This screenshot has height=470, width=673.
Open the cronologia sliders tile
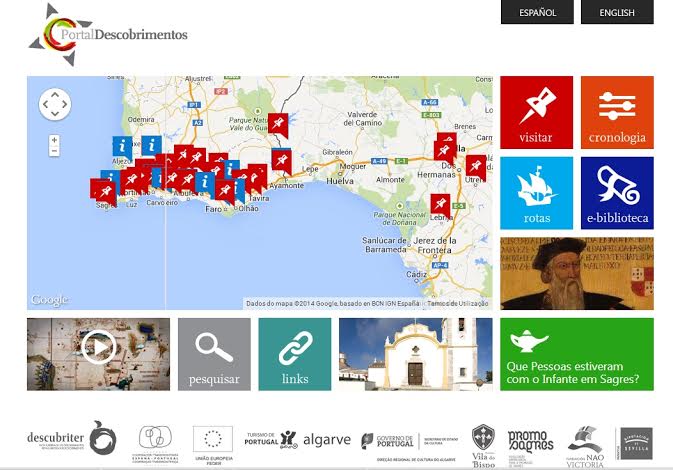(617, 112)
